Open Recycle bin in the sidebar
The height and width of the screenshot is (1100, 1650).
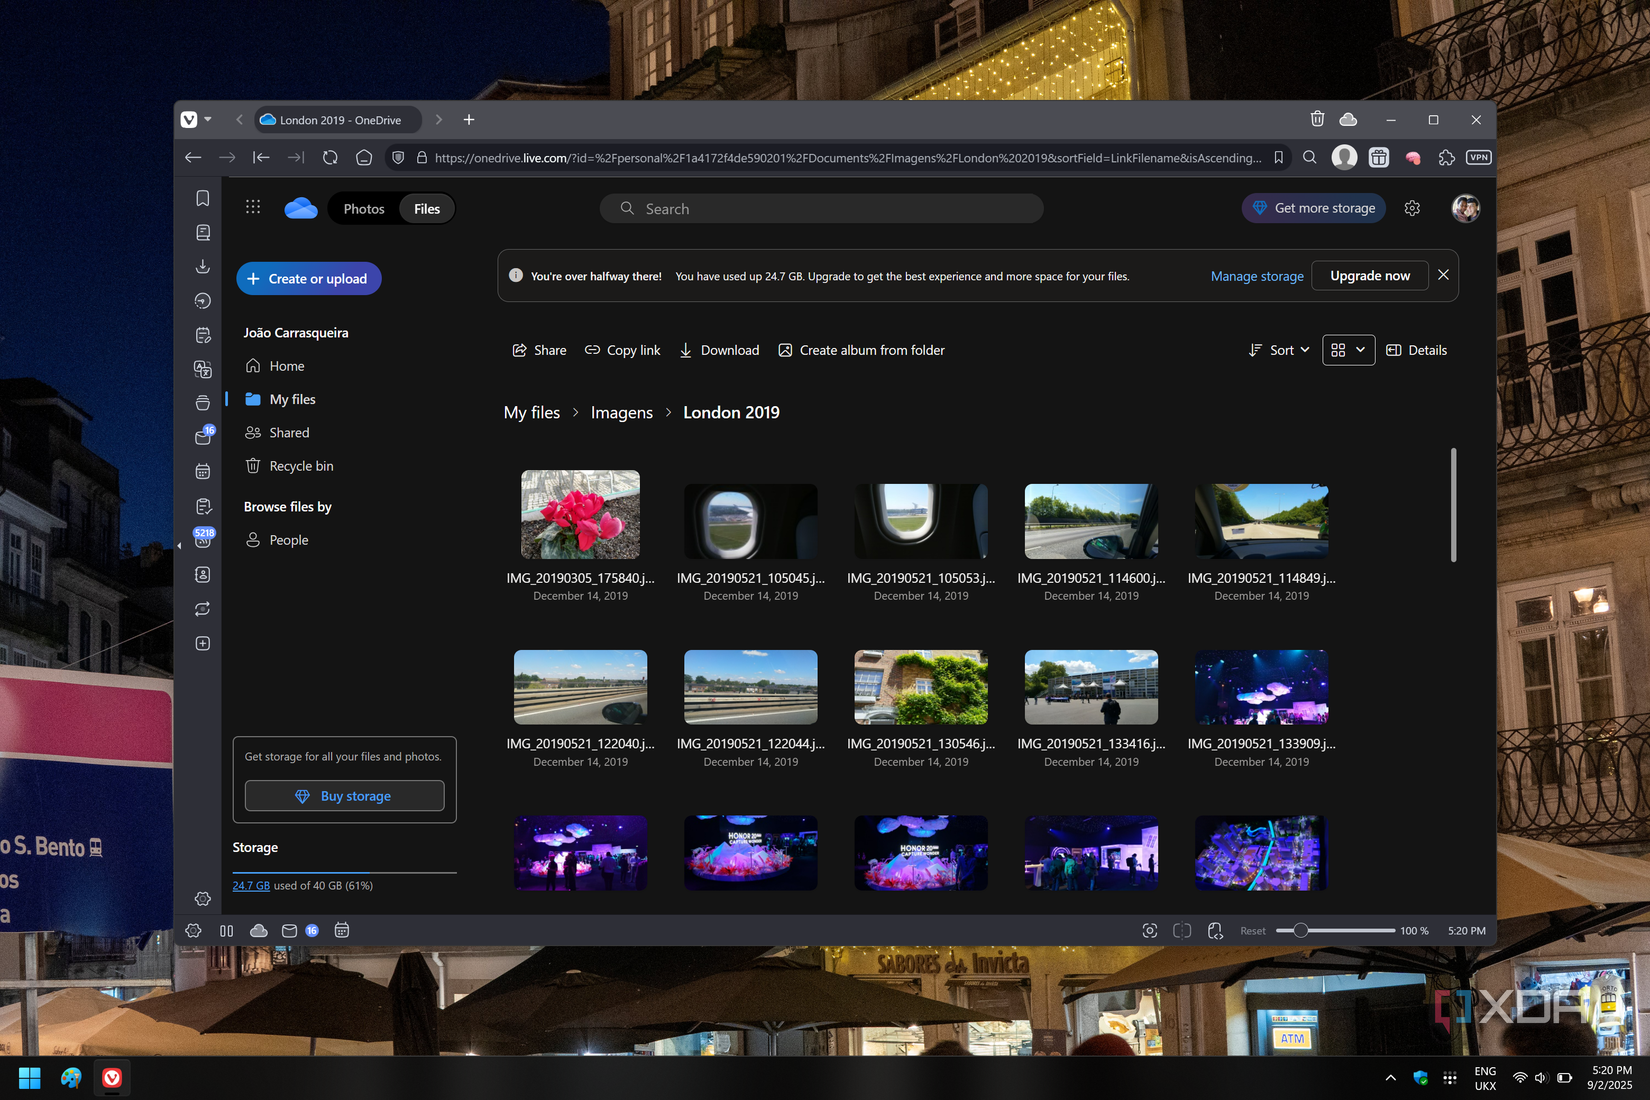point(301,466)
